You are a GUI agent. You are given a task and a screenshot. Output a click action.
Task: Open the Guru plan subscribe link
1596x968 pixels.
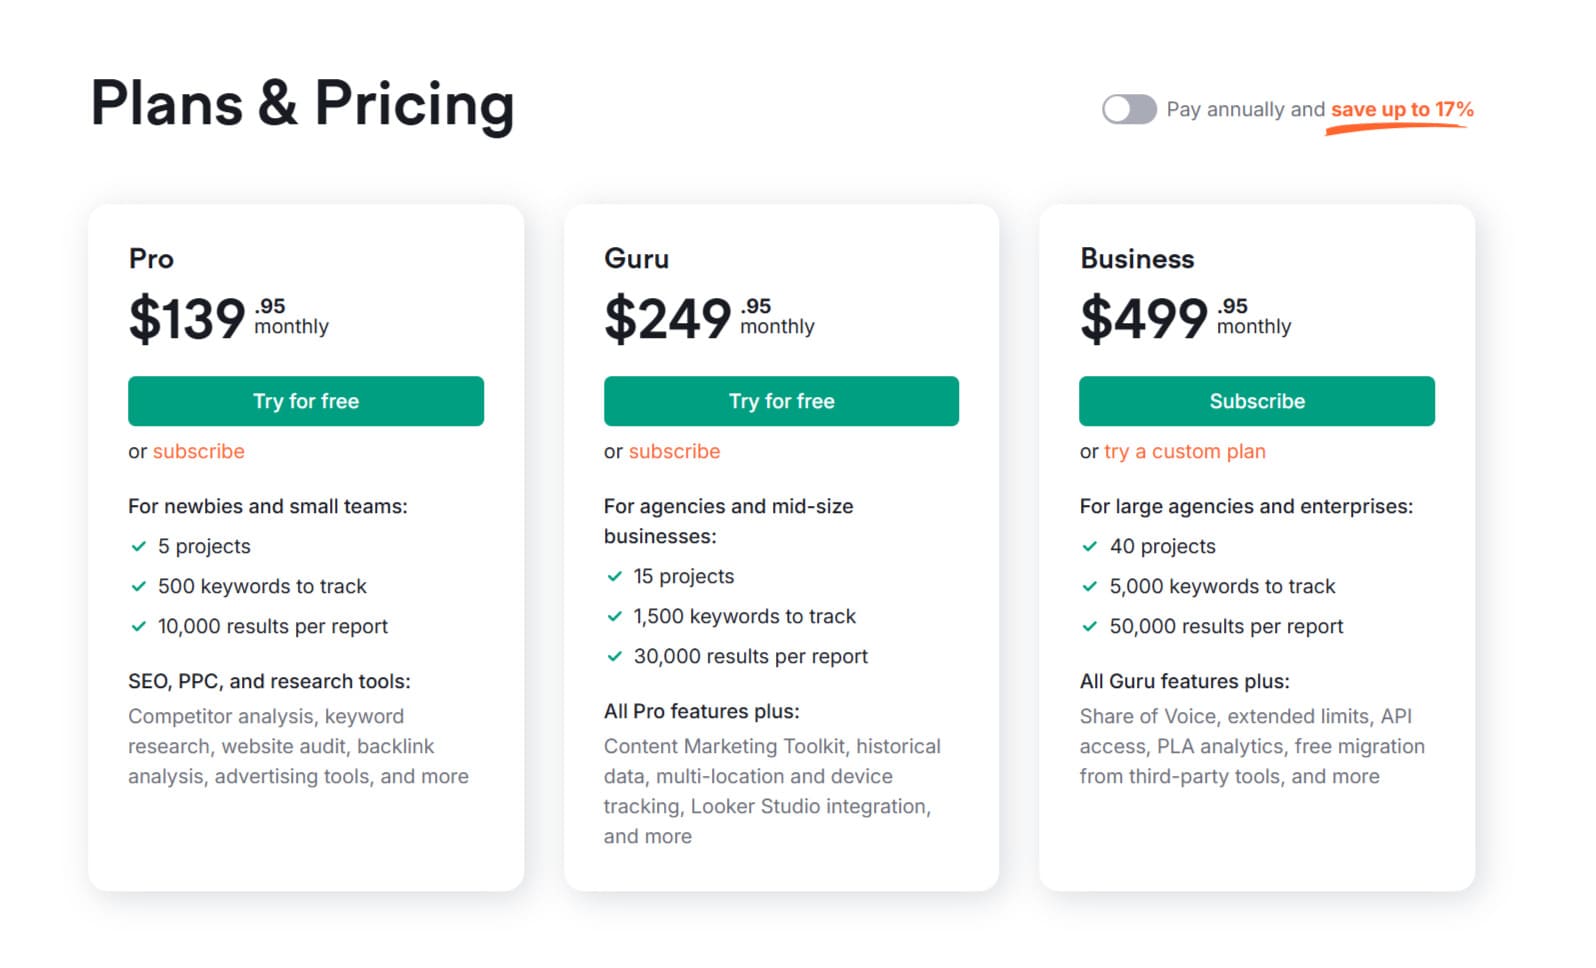[674, 451]
